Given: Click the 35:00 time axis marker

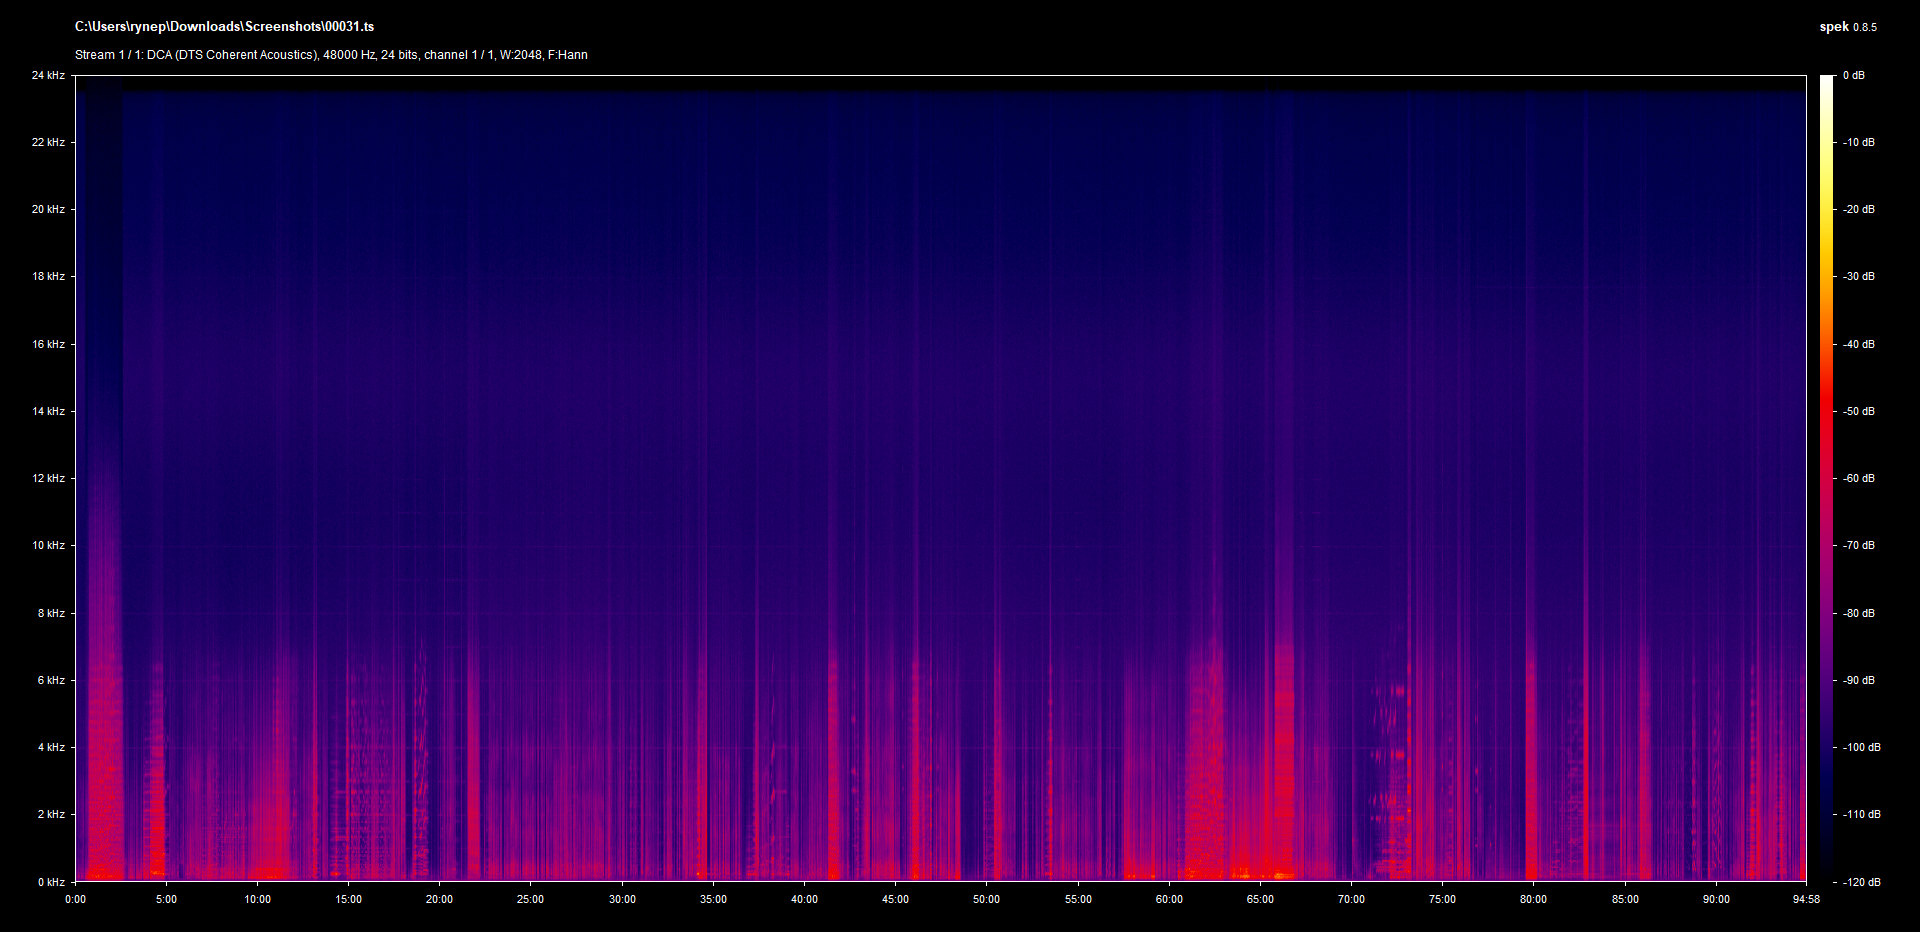Looking at the screenshot, I should coord(713,899).
